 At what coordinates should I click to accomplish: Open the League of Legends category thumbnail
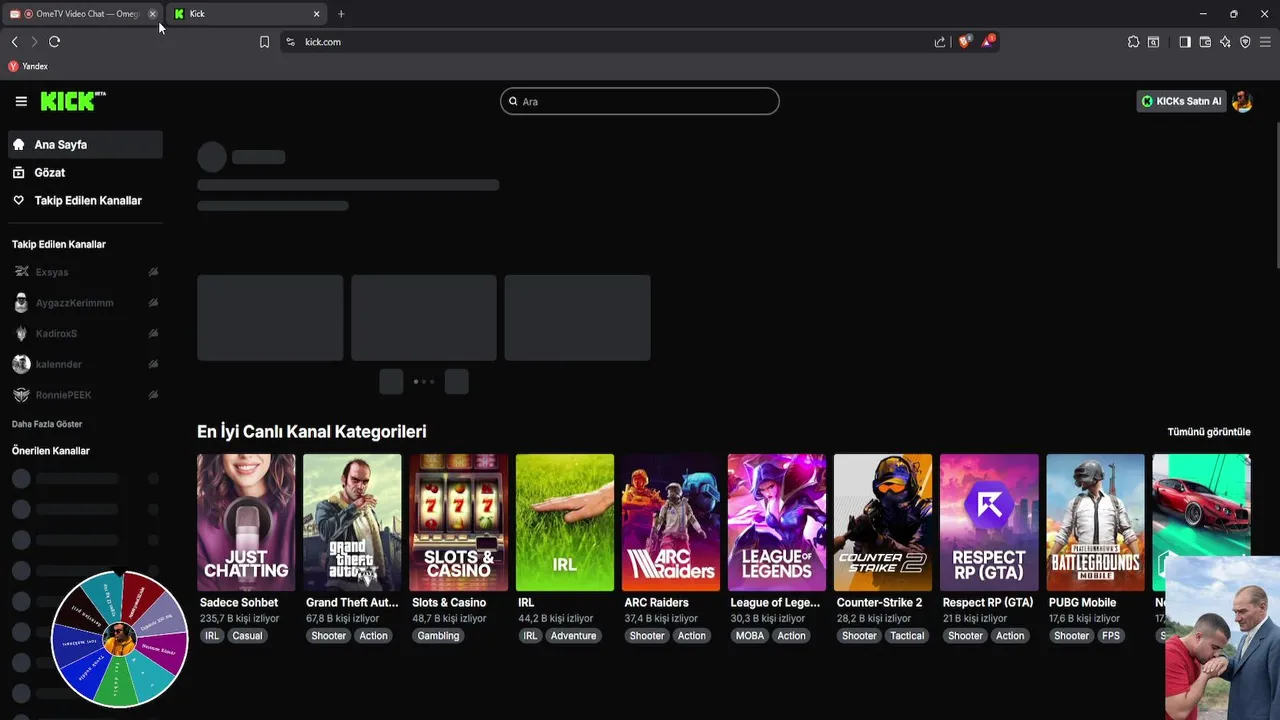click(777, 522)
